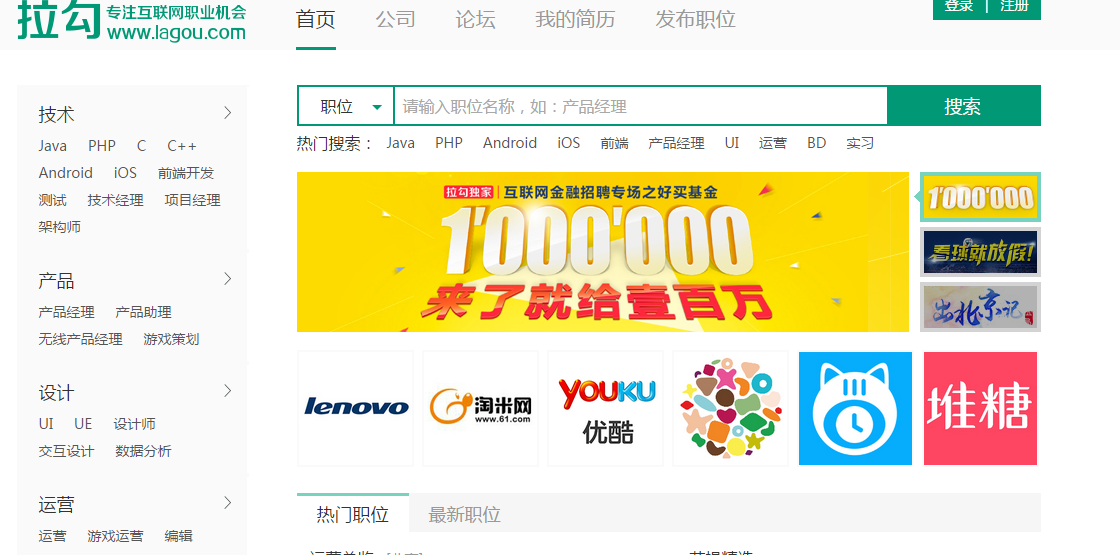Viewport: 1120px width, 555px height.
Task: Focus the job name search field
Action: pos(640,106)
